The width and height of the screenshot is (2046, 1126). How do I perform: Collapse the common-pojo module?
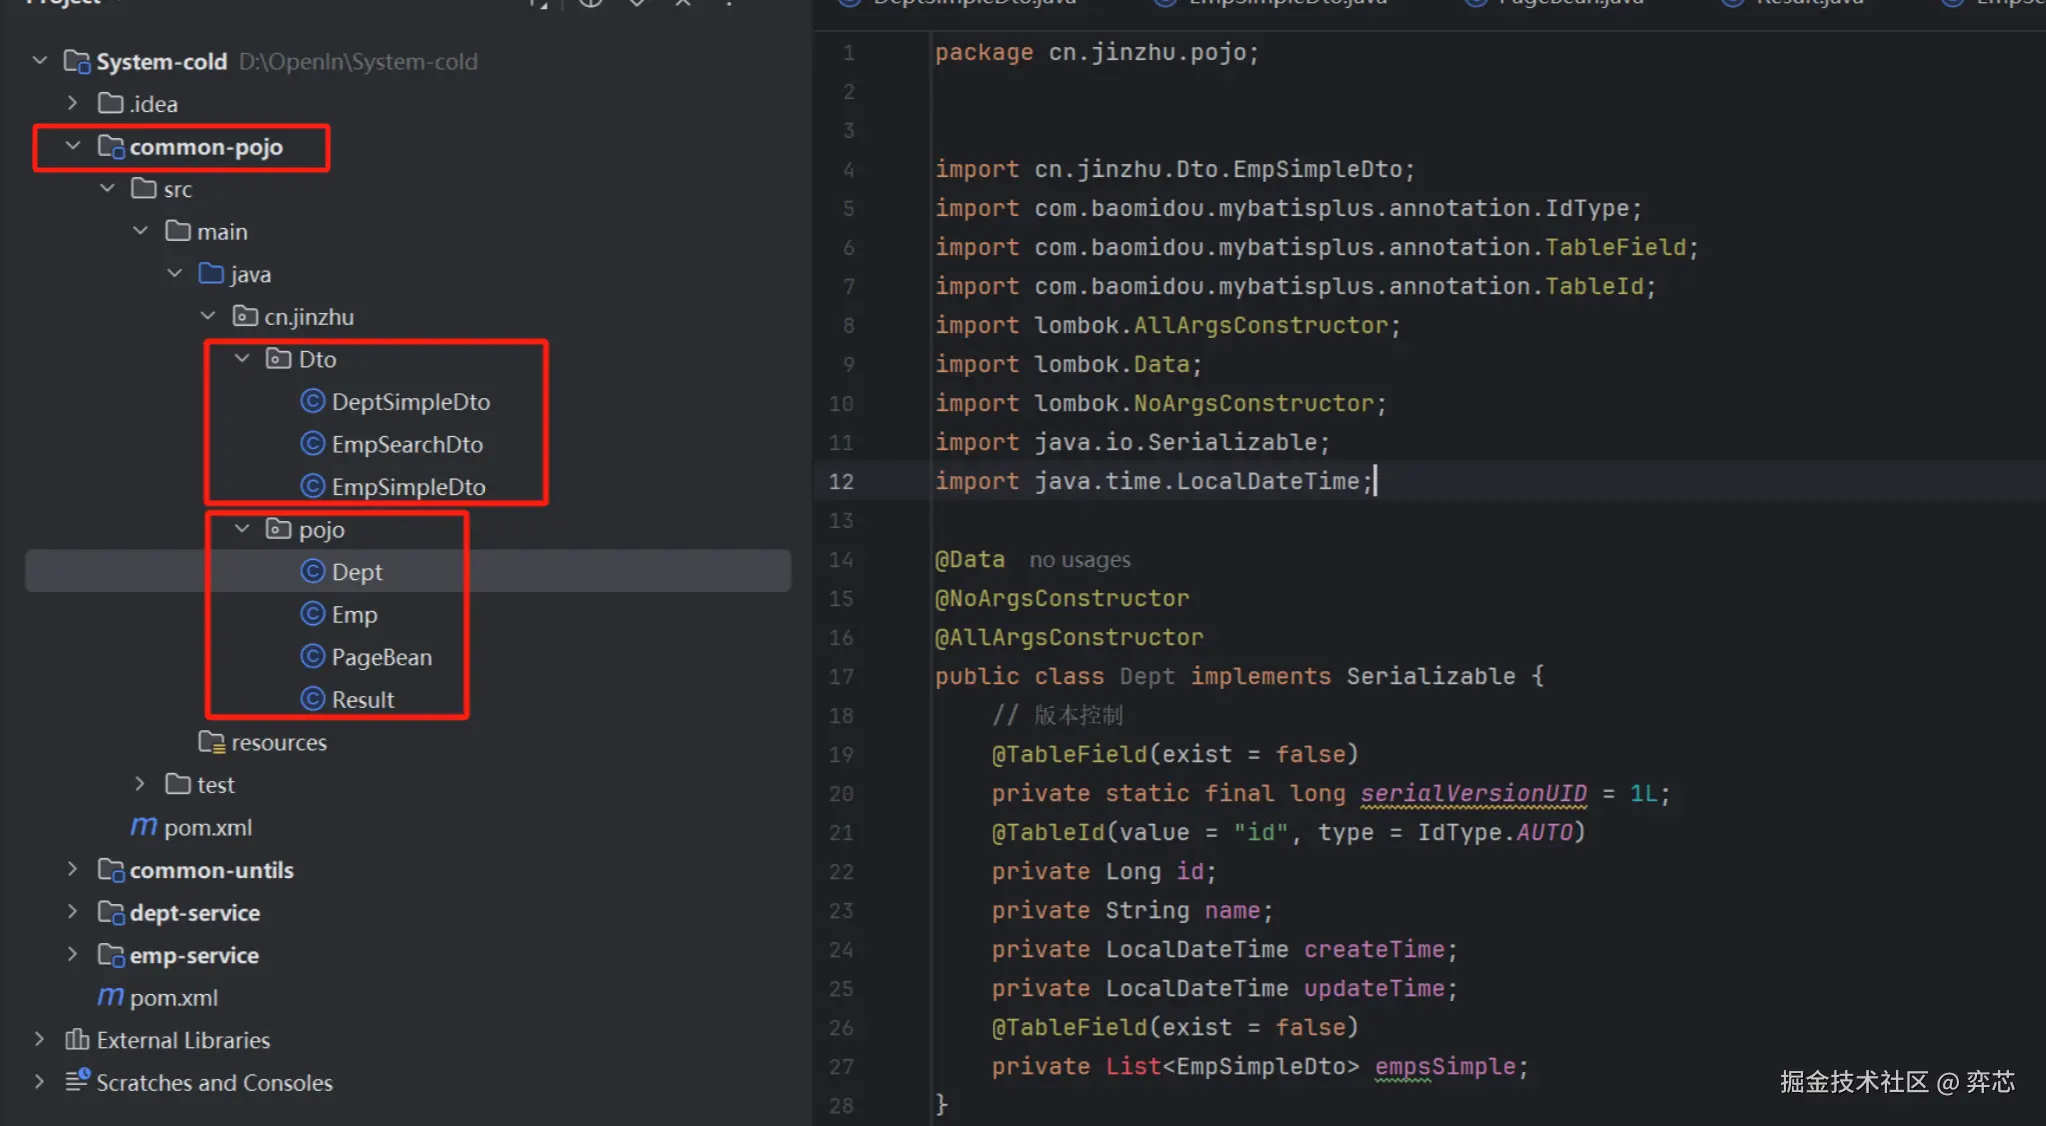click(73, 146)
